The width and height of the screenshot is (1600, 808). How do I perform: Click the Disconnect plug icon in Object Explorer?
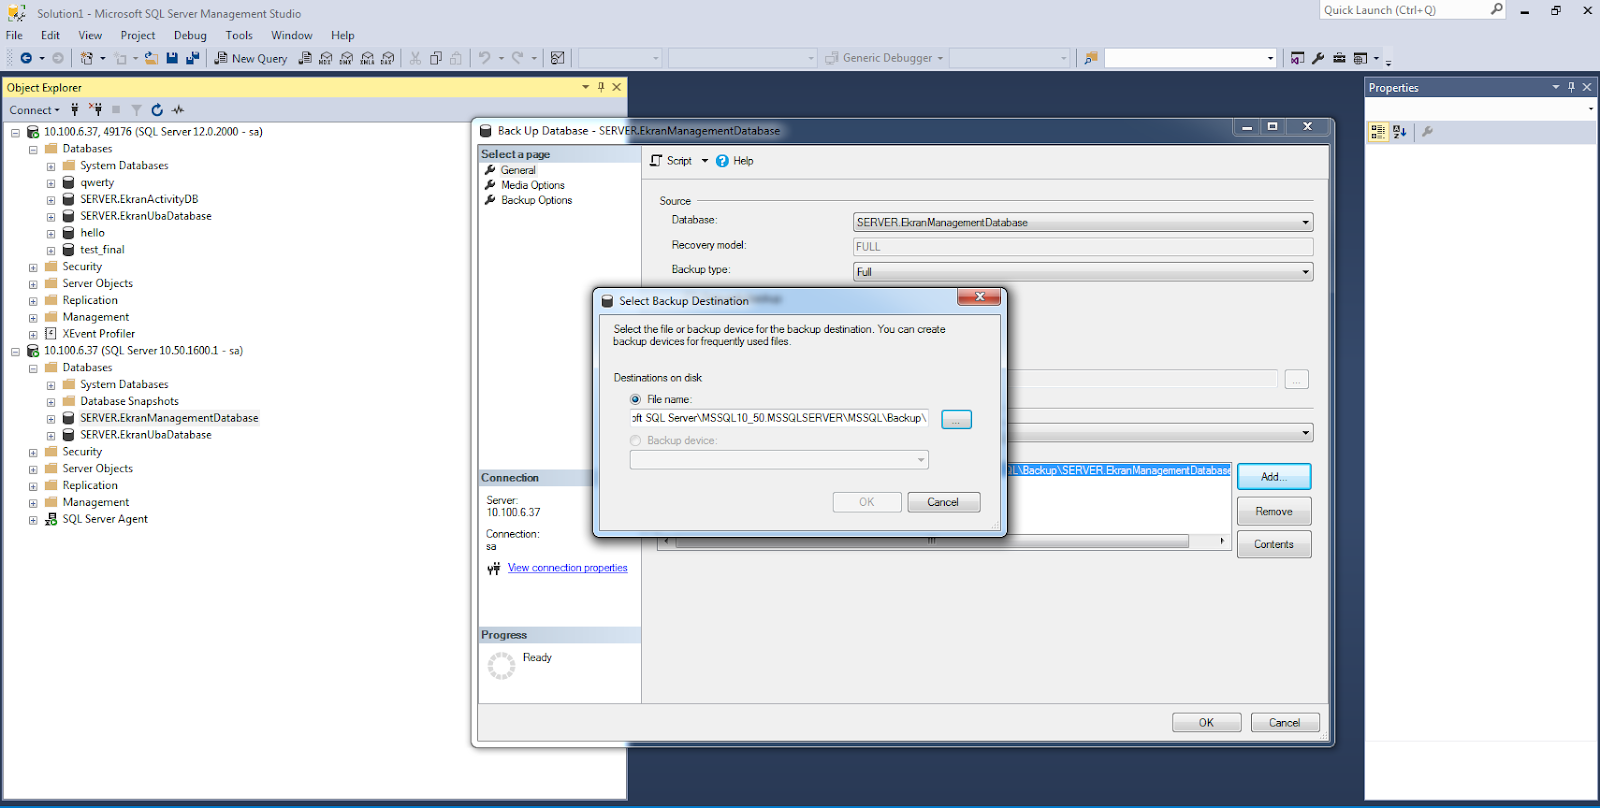point(95,110)
